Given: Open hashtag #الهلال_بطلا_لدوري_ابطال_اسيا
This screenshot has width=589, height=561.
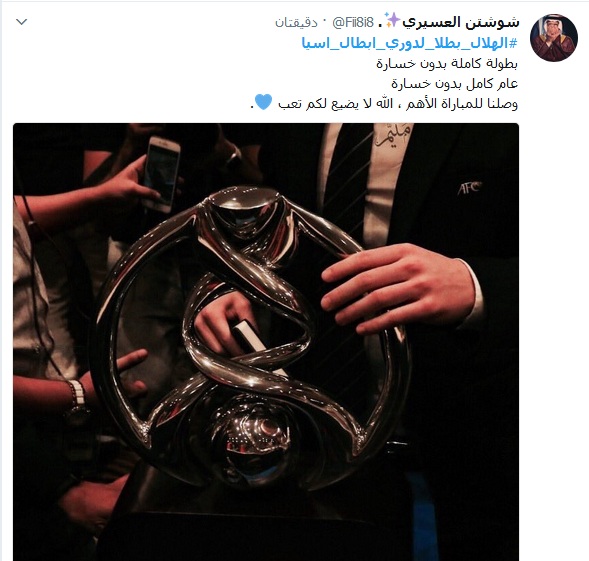Looking at the screenshot, I should pyautogui.click(x=410, y=43).
